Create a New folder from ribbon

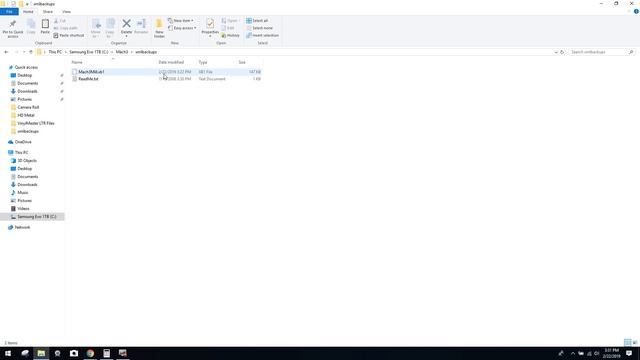[159, 28]
